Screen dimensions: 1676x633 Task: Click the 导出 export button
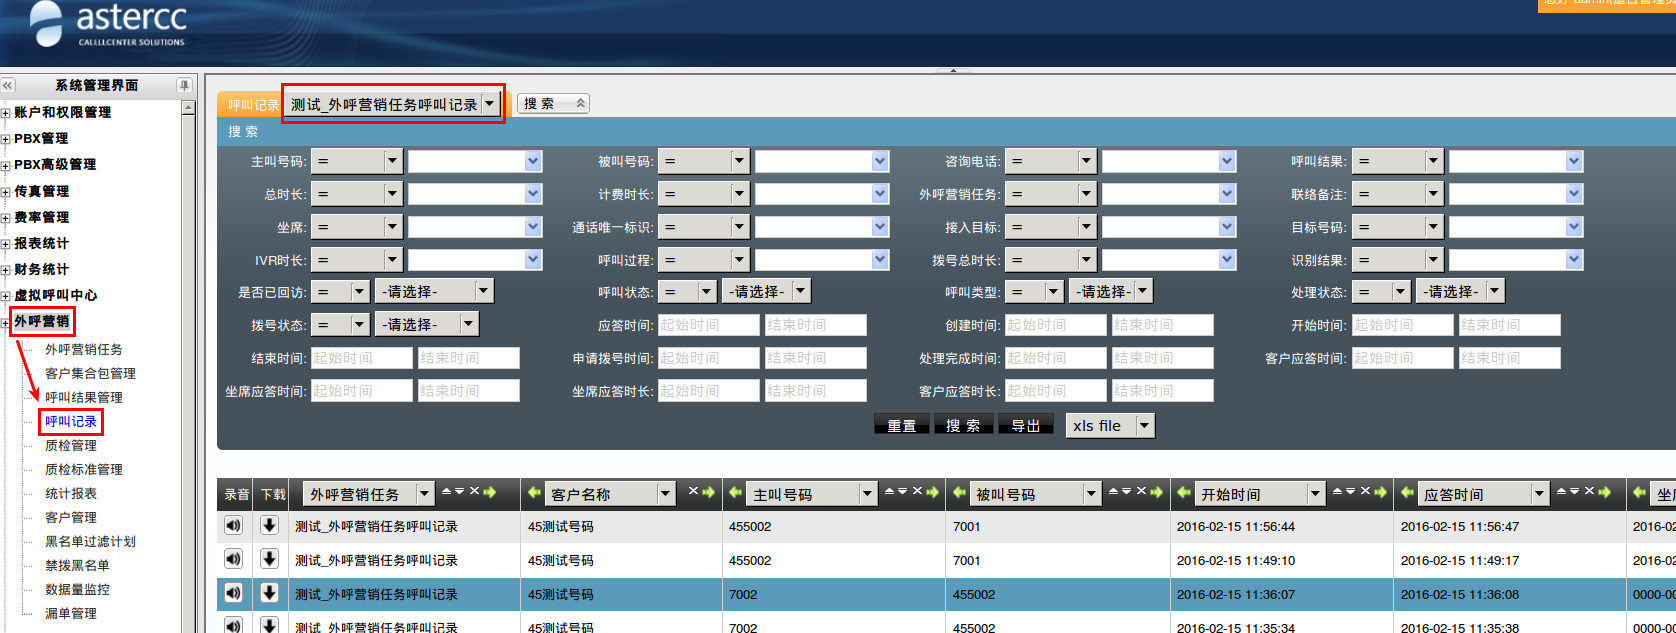coord(1025,426)
